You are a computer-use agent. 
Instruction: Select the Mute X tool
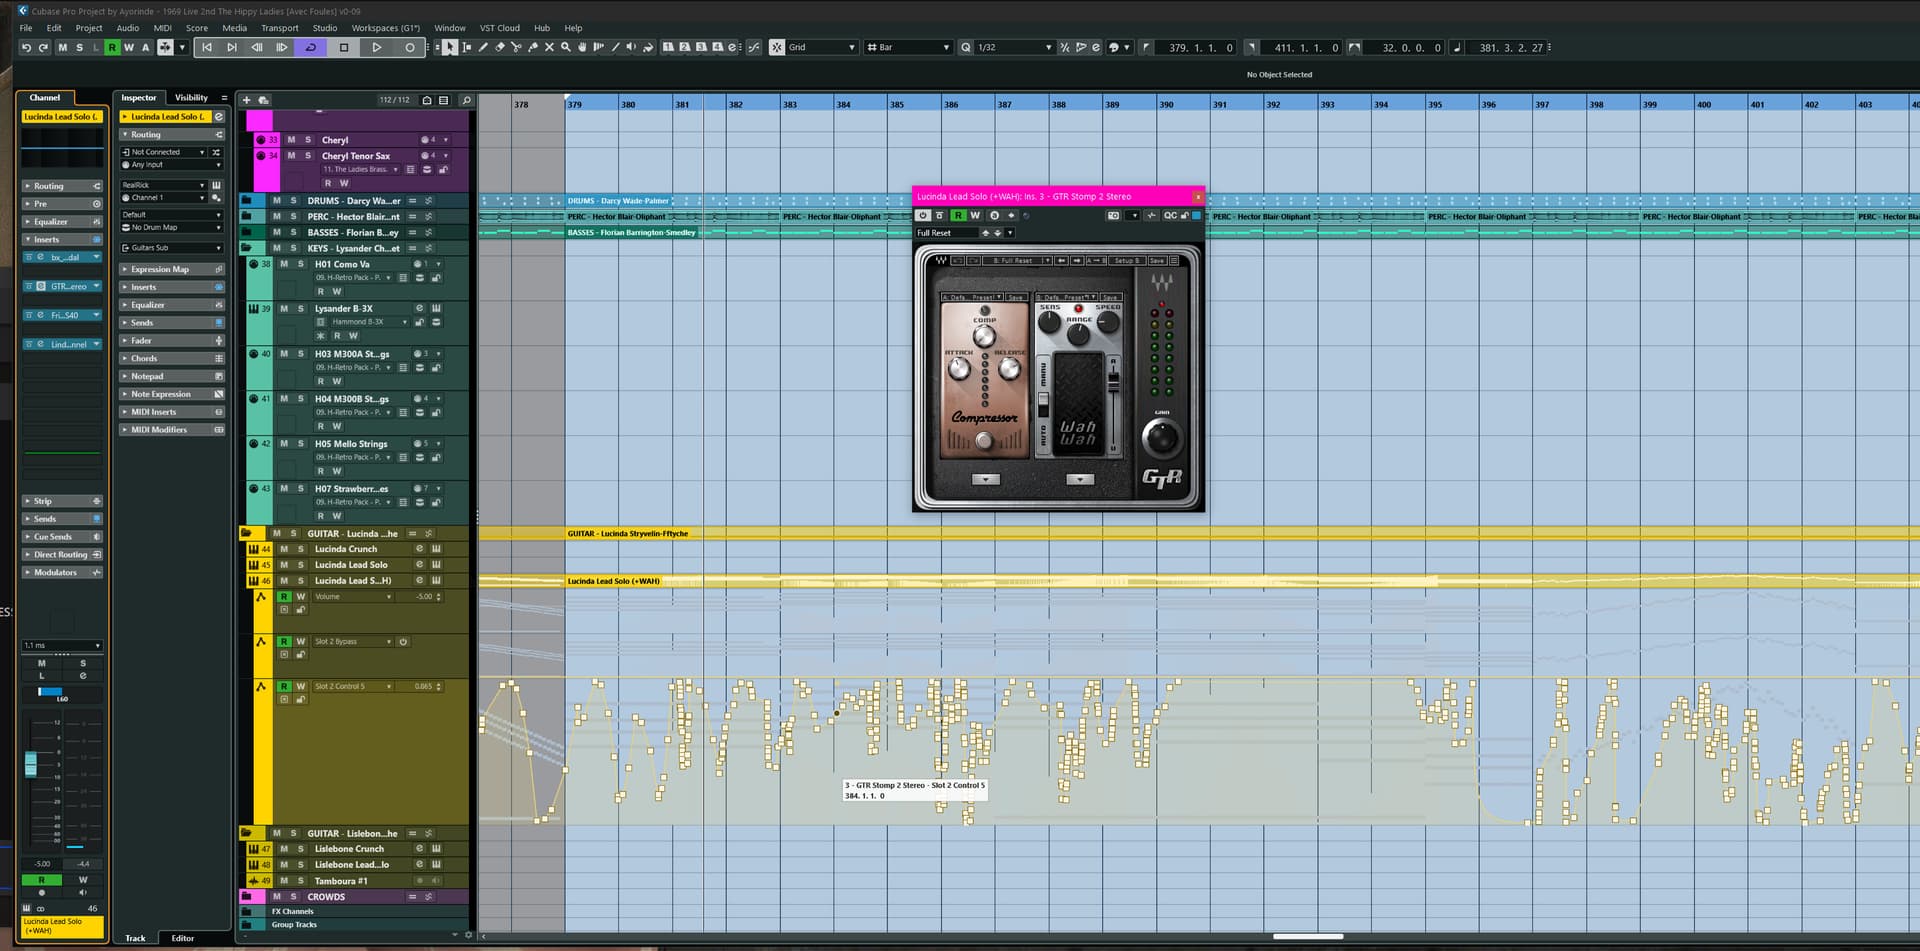tap(549, 47)
